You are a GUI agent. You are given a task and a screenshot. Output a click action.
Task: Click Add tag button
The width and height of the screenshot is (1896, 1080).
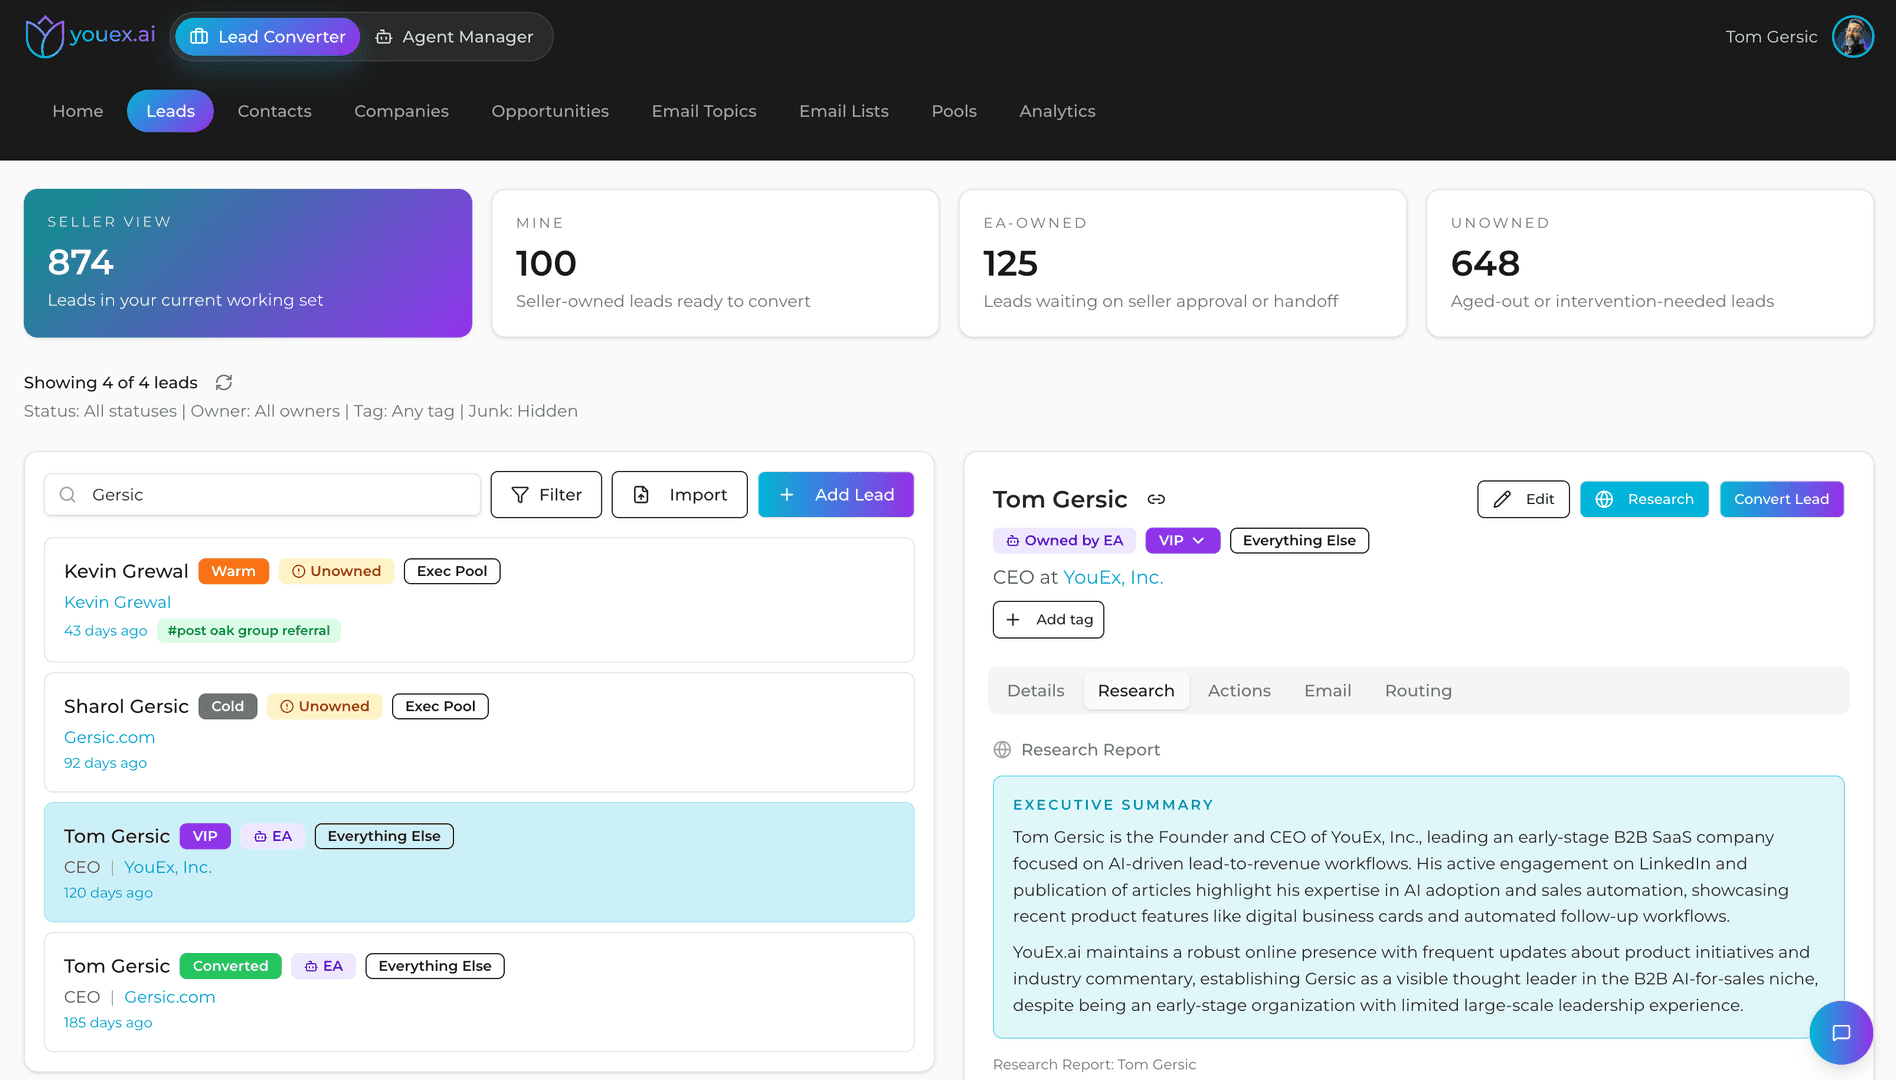[1048, 619]
